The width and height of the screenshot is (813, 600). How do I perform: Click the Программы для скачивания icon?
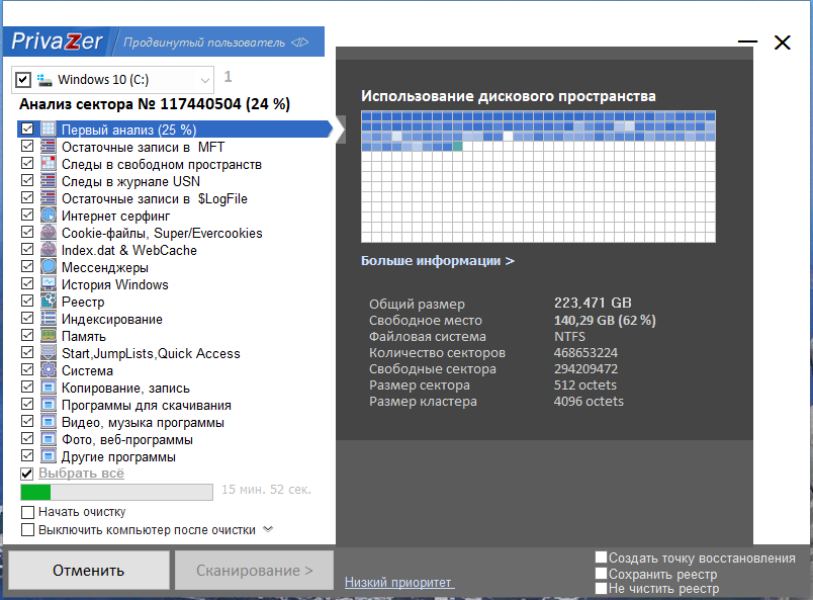48,404
